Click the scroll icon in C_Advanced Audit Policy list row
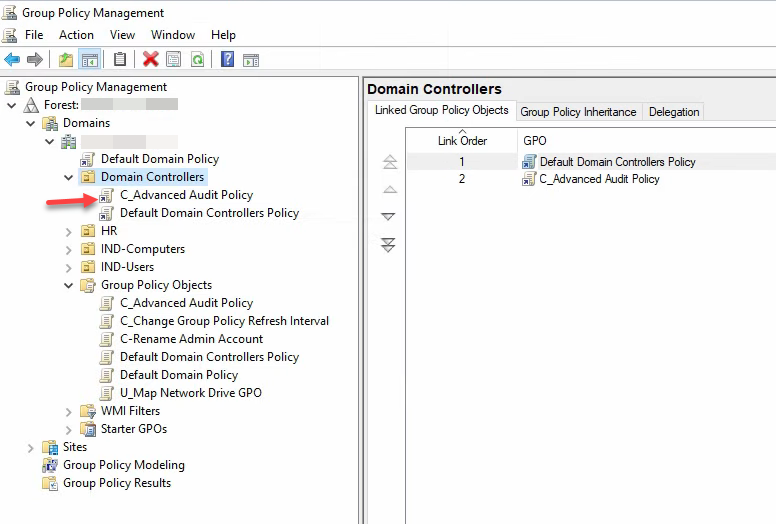776x524 pixels. click(529, 179)
